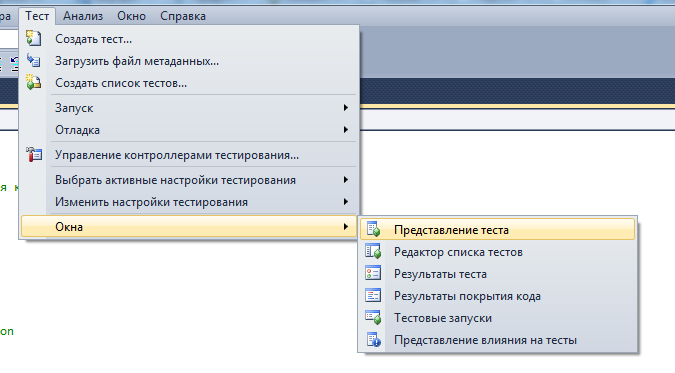Open Представление теста window
675x373 pixels.
click(x=497, y=230)
